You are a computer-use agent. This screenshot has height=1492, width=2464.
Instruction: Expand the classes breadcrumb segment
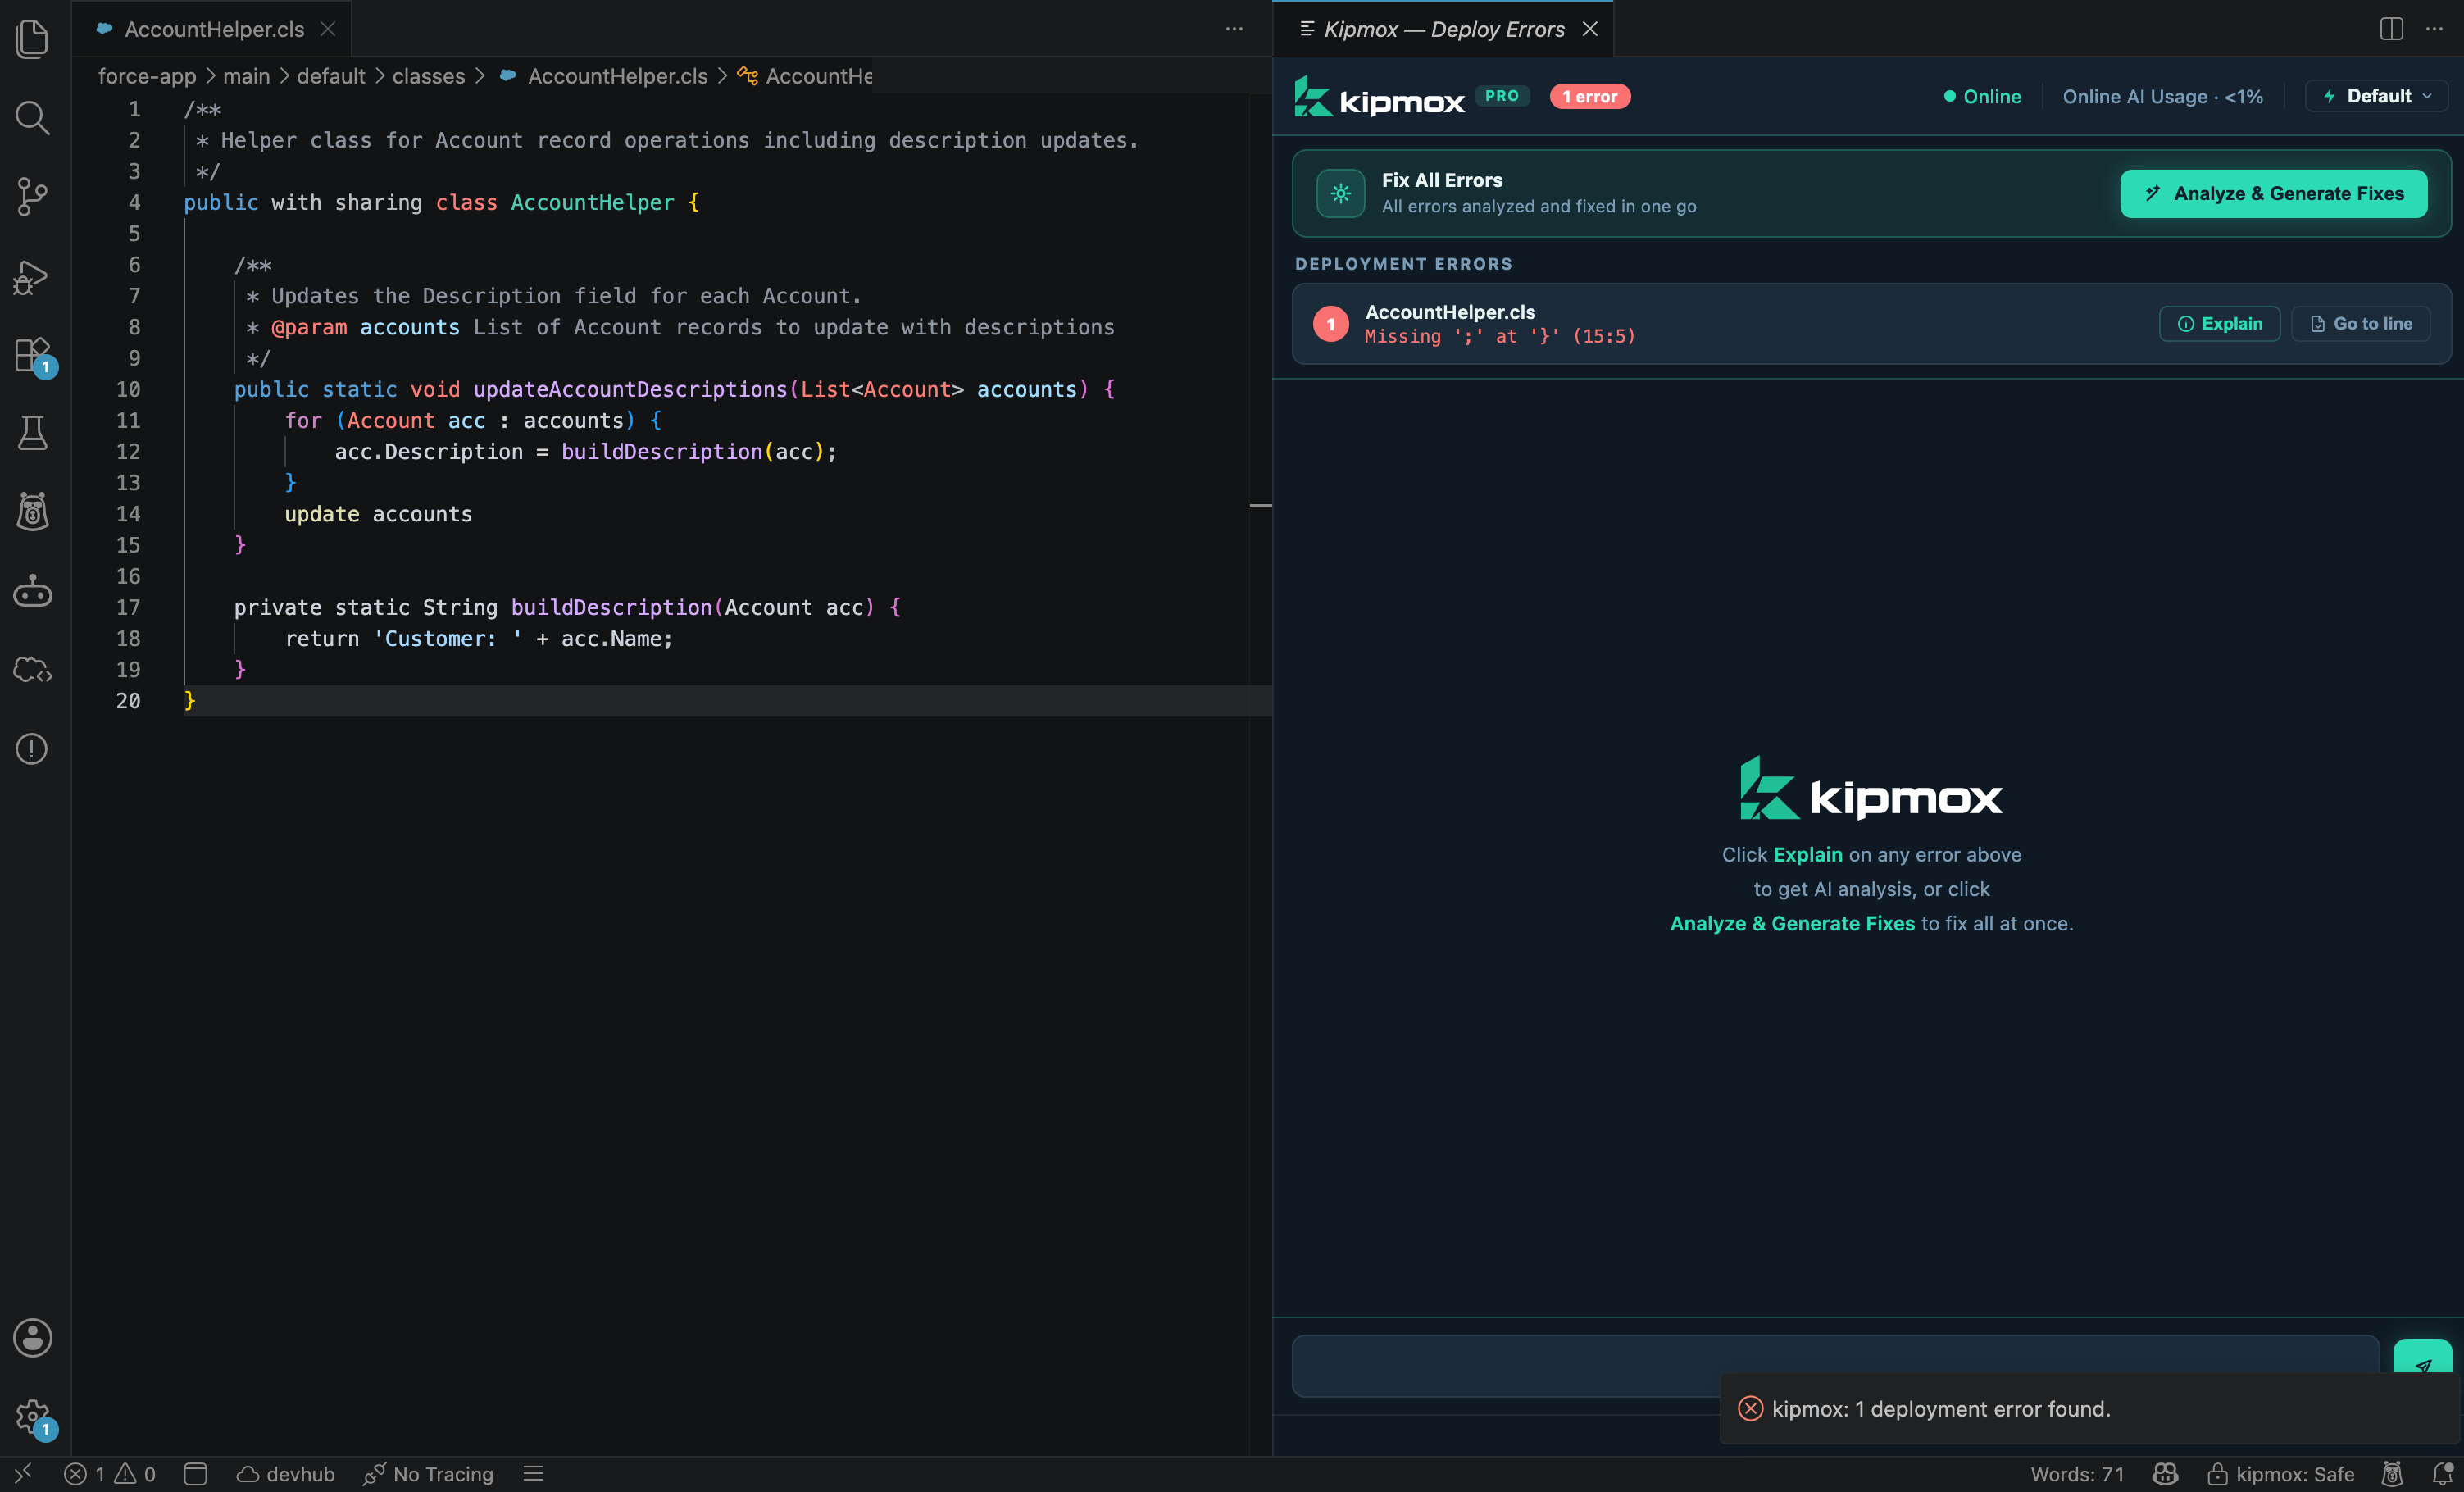click(x=428, y=76)
